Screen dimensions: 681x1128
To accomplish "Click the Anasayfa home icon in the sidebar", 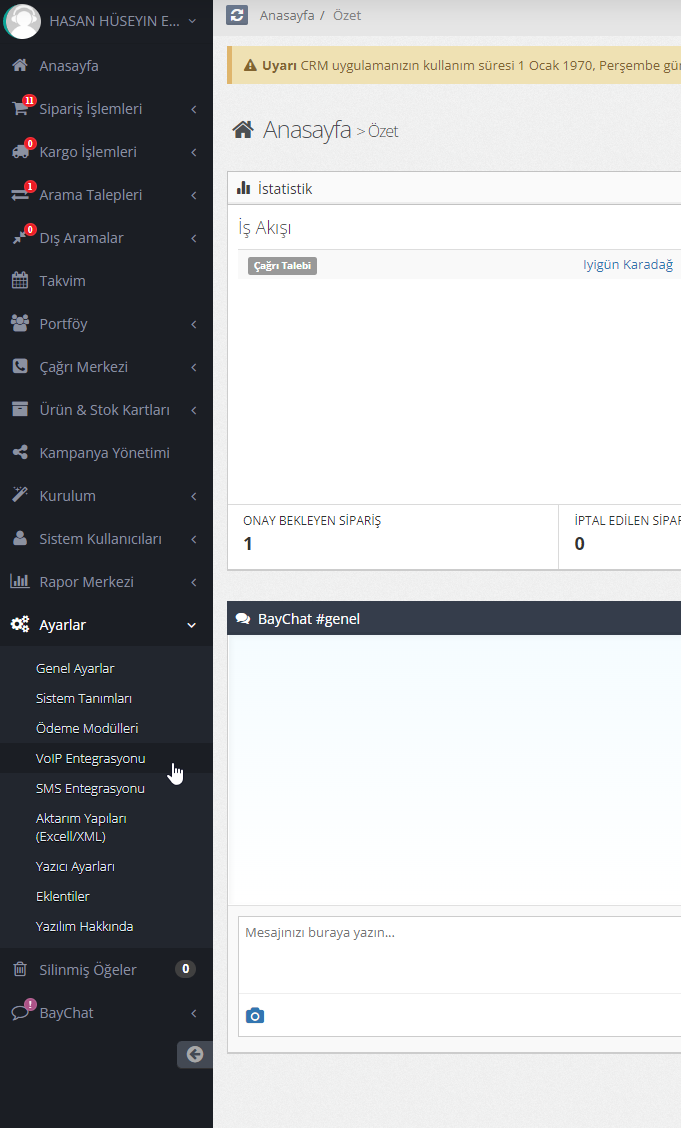I will coord(20,66).
